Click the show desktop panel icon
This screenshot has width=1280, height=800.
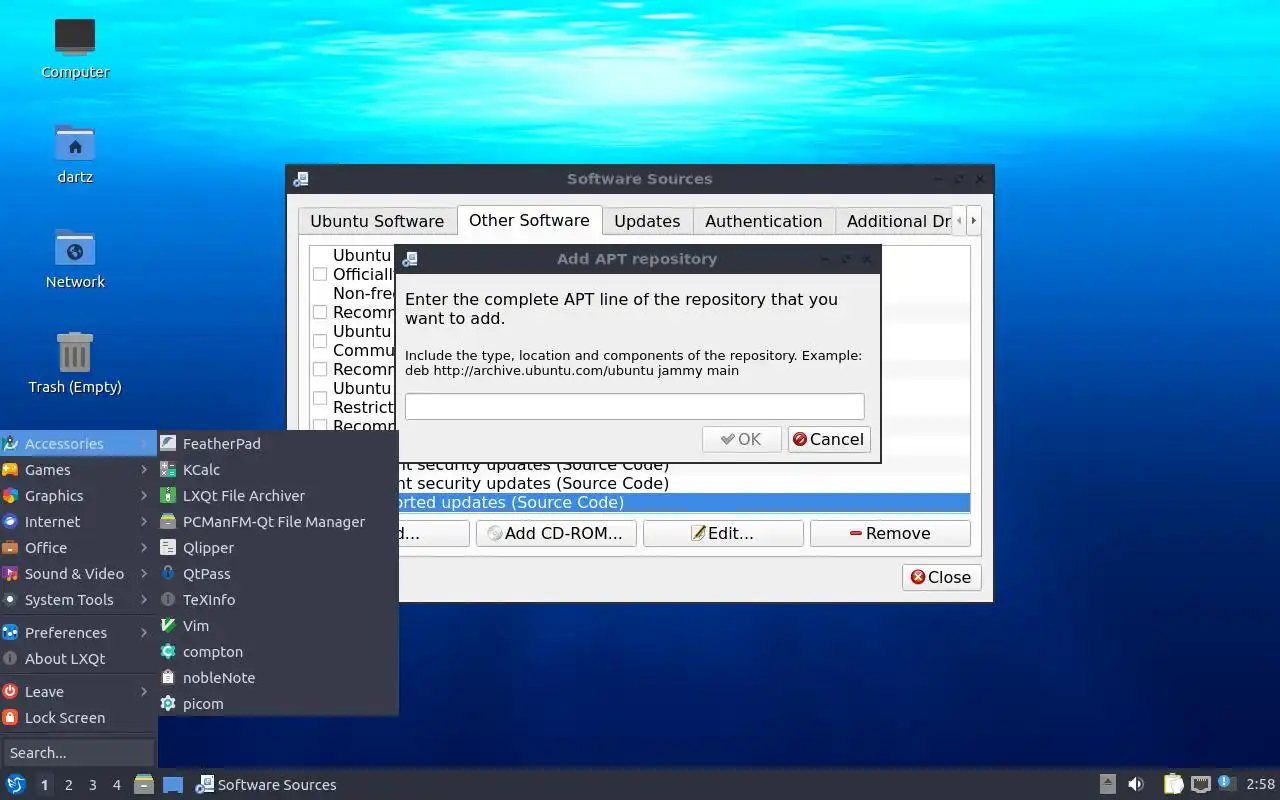click(x=173, y=785)
